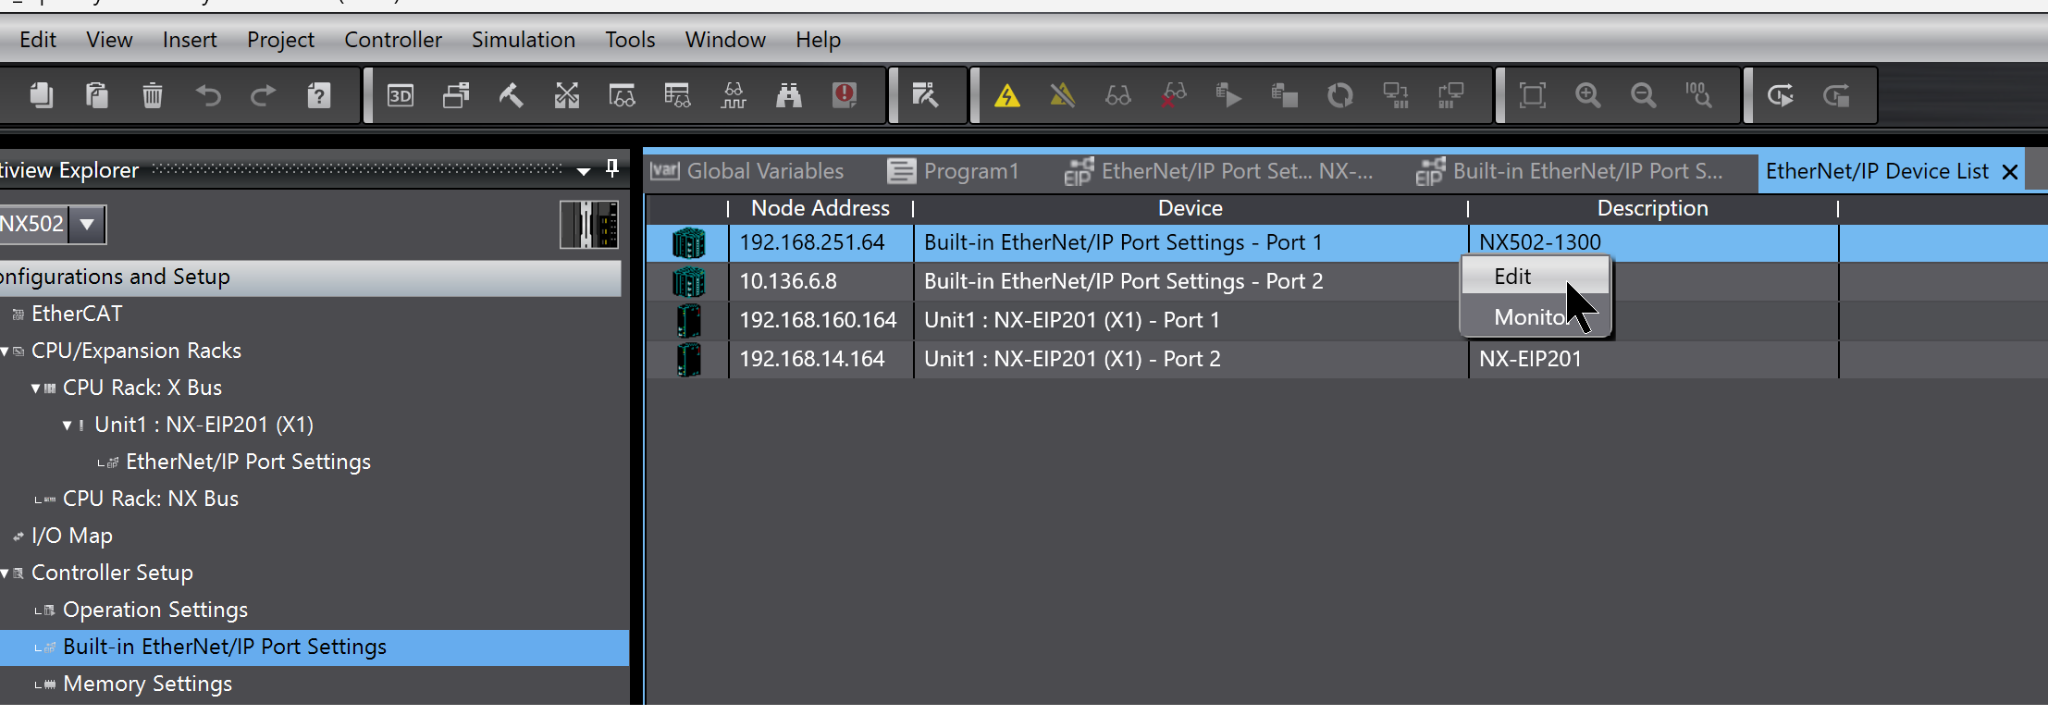Close the EtherNet/IP Device List tab
The width and height of the screenshot is (2048, 705).
click(x=2010, y=172)
